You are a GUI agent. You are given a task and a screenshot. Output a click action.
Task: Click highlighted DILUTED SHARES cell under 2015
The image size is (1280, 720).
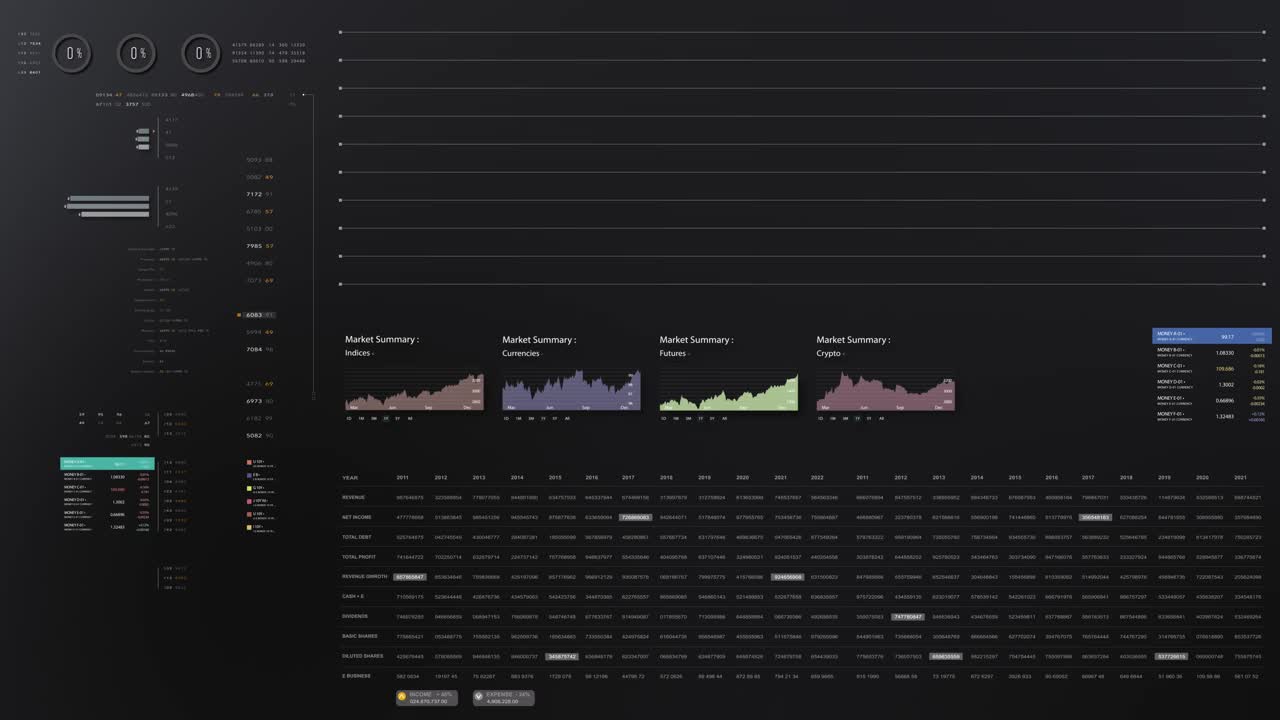pyautogui.click(x=561, y=656)
